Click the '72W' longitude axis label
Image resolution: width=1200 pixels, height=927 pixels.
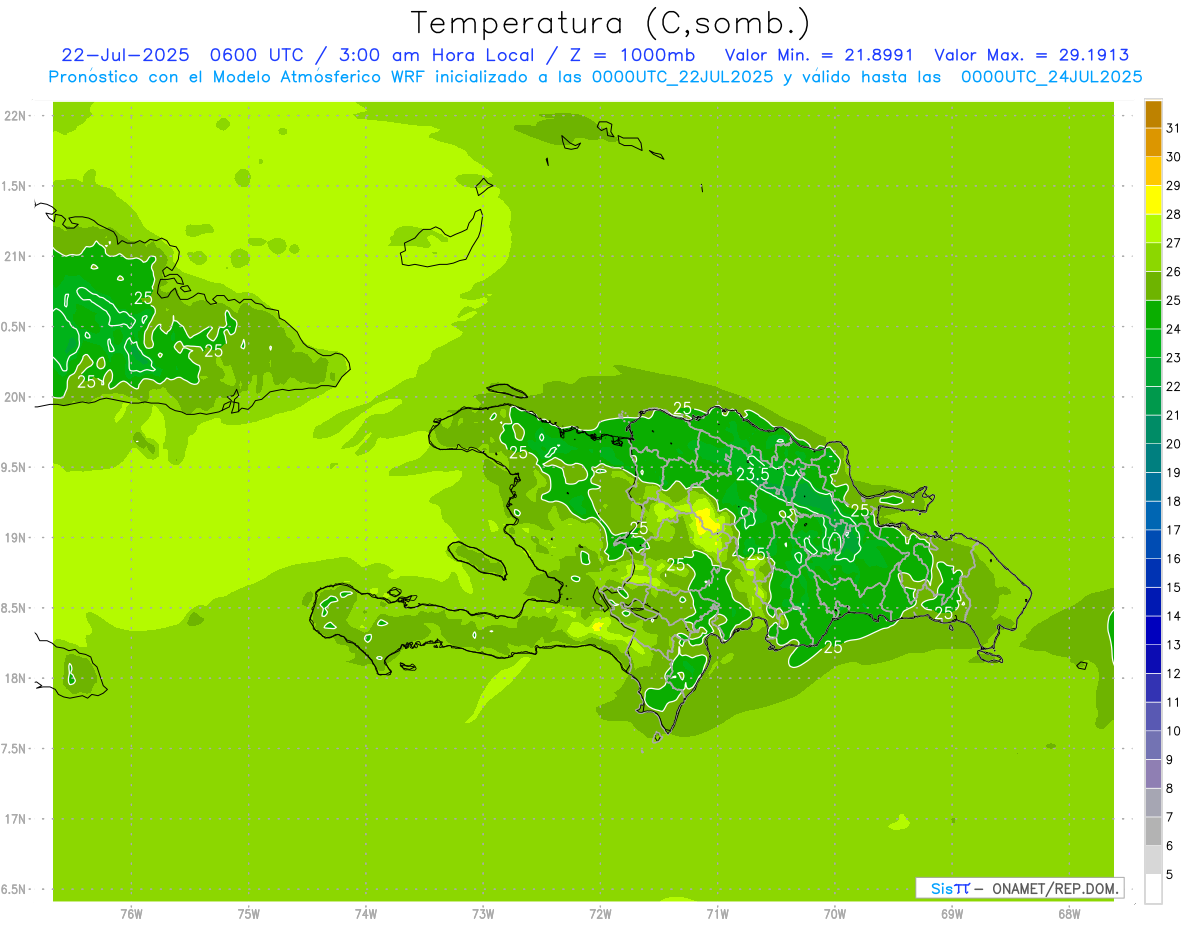[600, 914]
